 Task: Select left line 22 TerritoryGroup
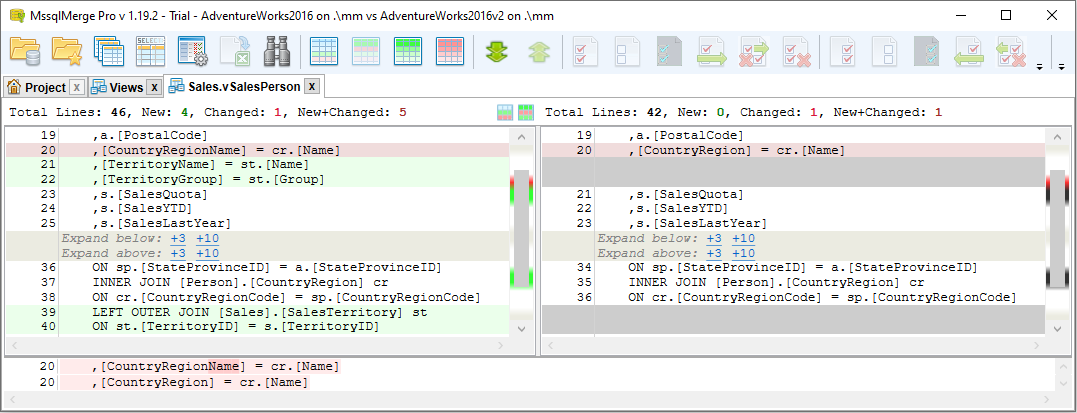point(258,179)
